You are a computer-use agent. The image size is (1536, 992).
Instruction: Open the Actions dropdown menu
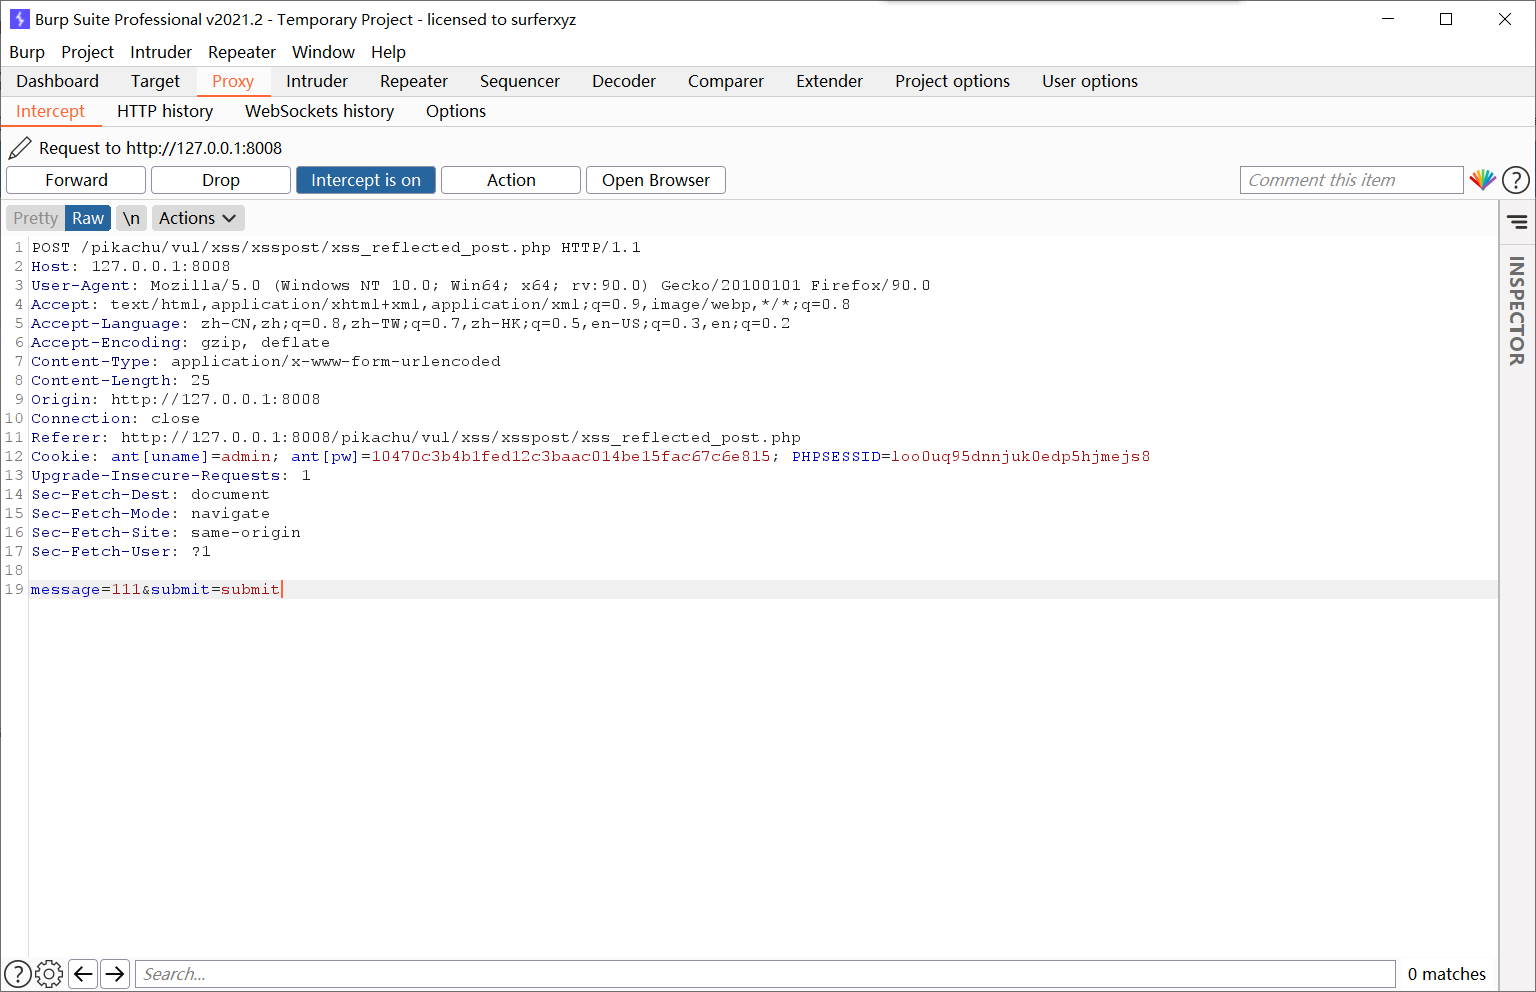click(x=197, y=217)
